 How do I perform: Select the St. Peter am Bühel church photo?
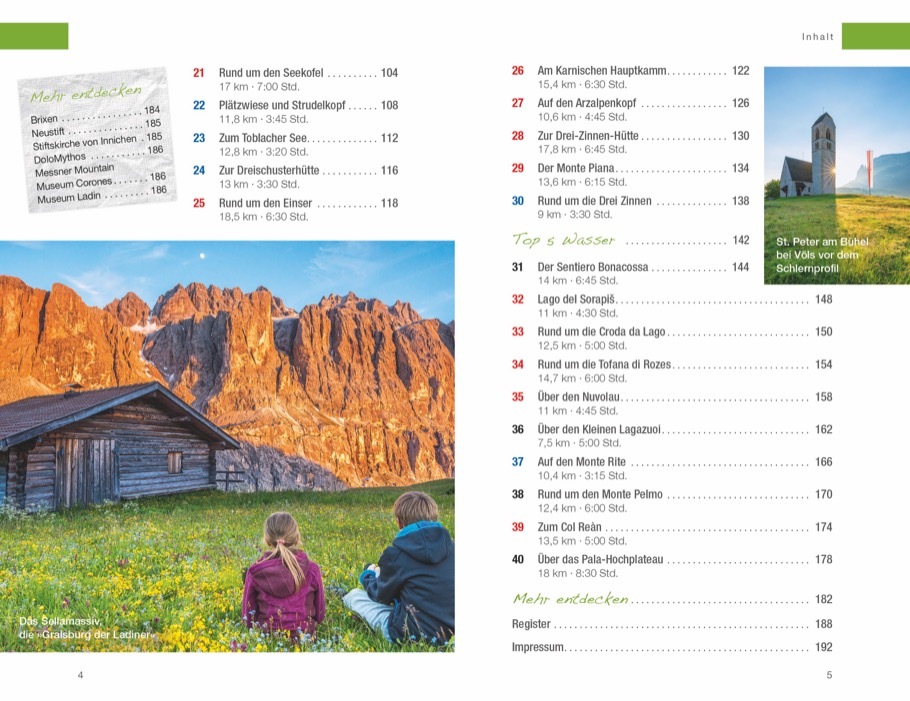[x=836, y=175]
